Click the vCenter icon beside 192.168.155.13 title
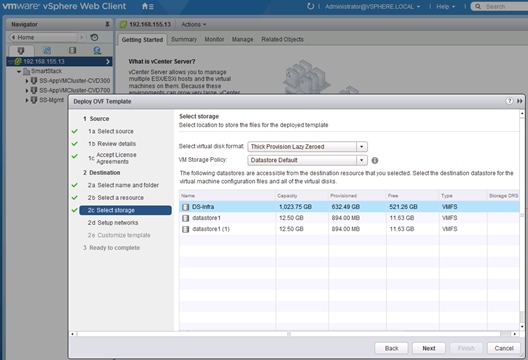 point(124,24)
